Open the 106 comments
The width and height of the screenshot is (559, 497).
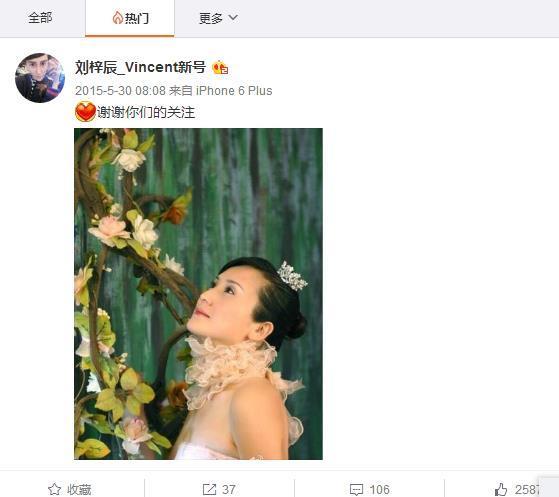(x=379, y=489)
